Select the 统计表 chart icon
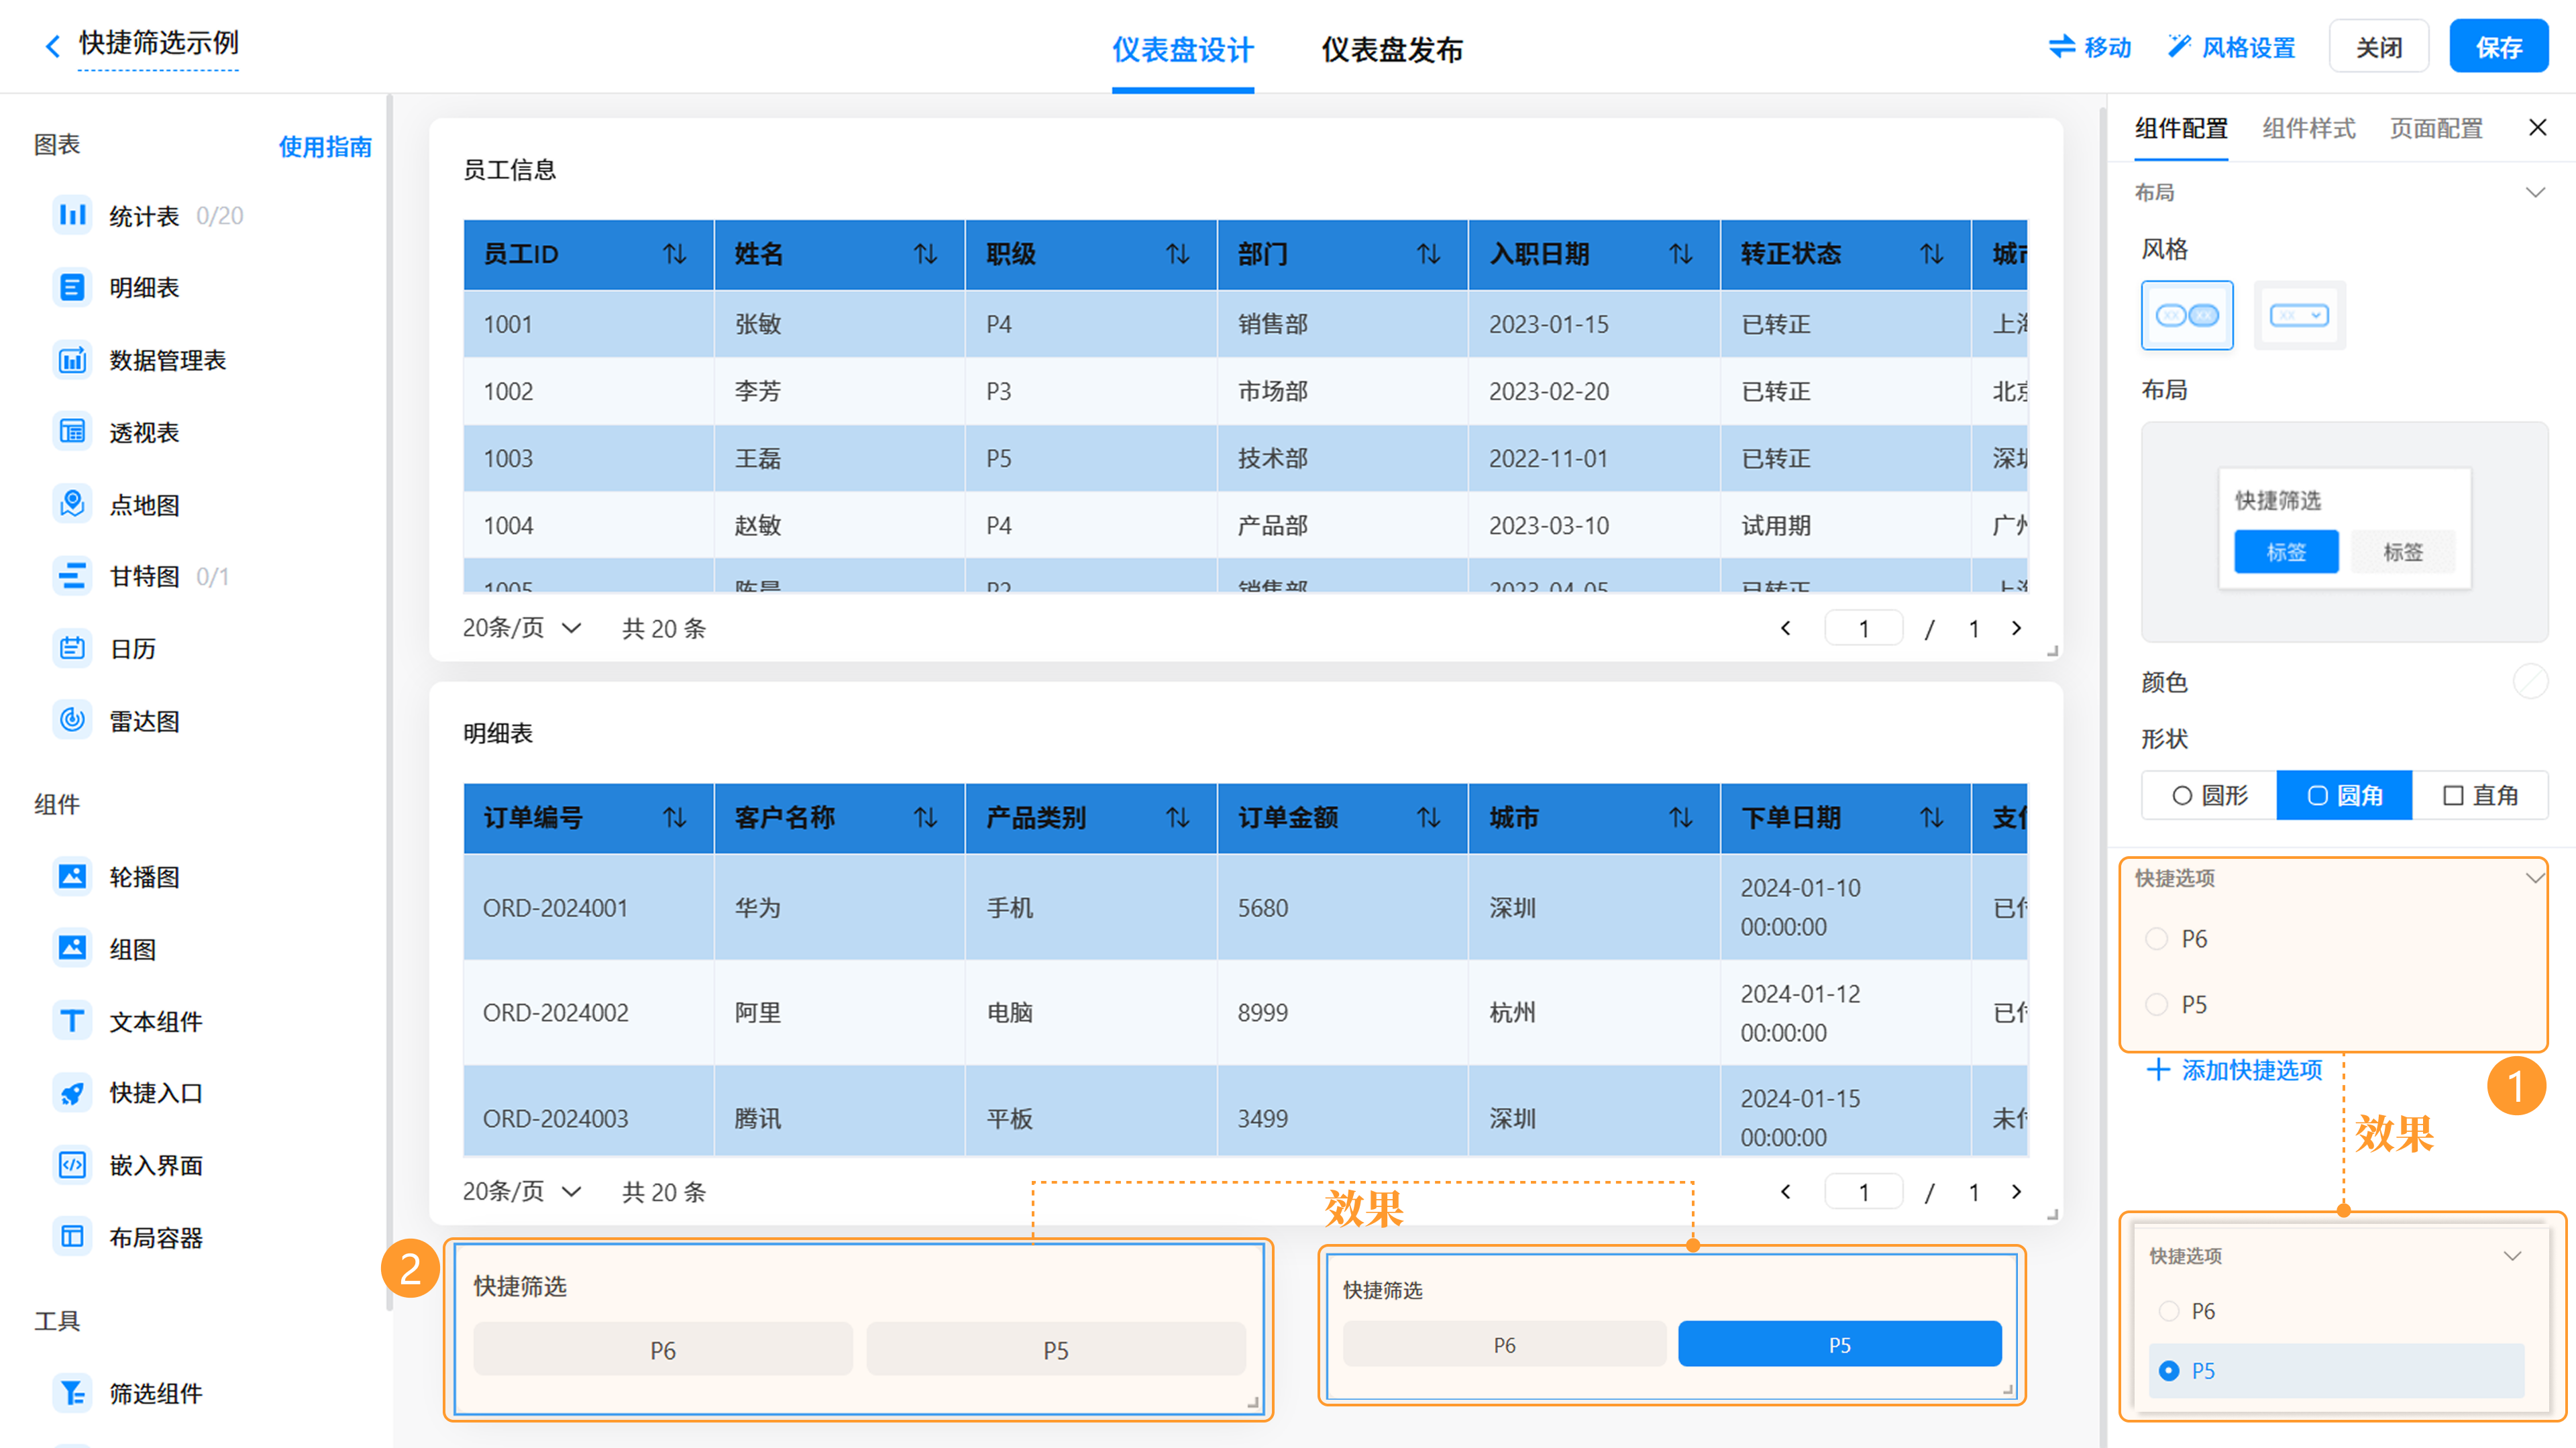Screen dimensions: 2576x1448 72,215
